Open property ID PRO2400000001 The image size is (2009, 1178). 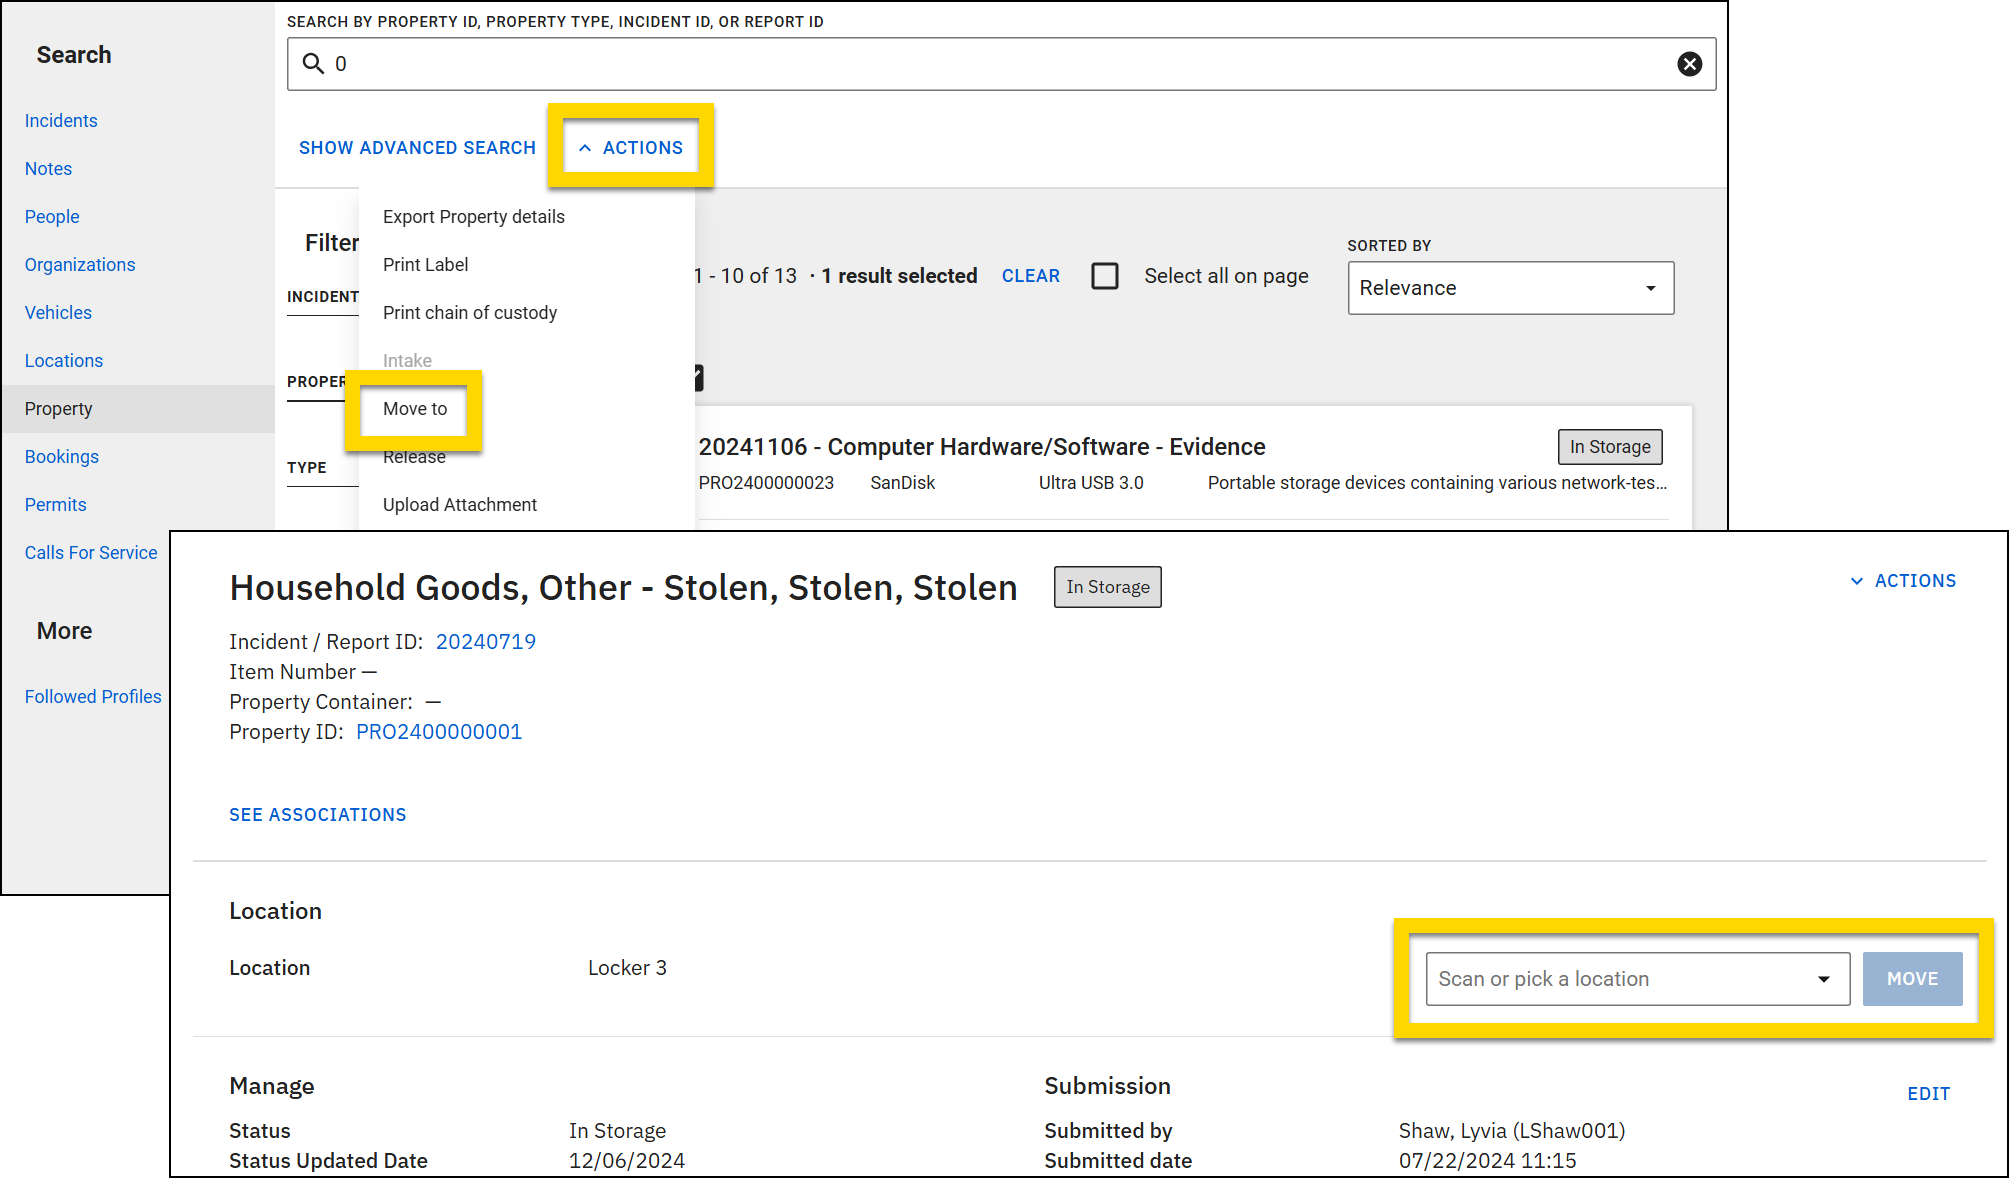click(438, 731)
